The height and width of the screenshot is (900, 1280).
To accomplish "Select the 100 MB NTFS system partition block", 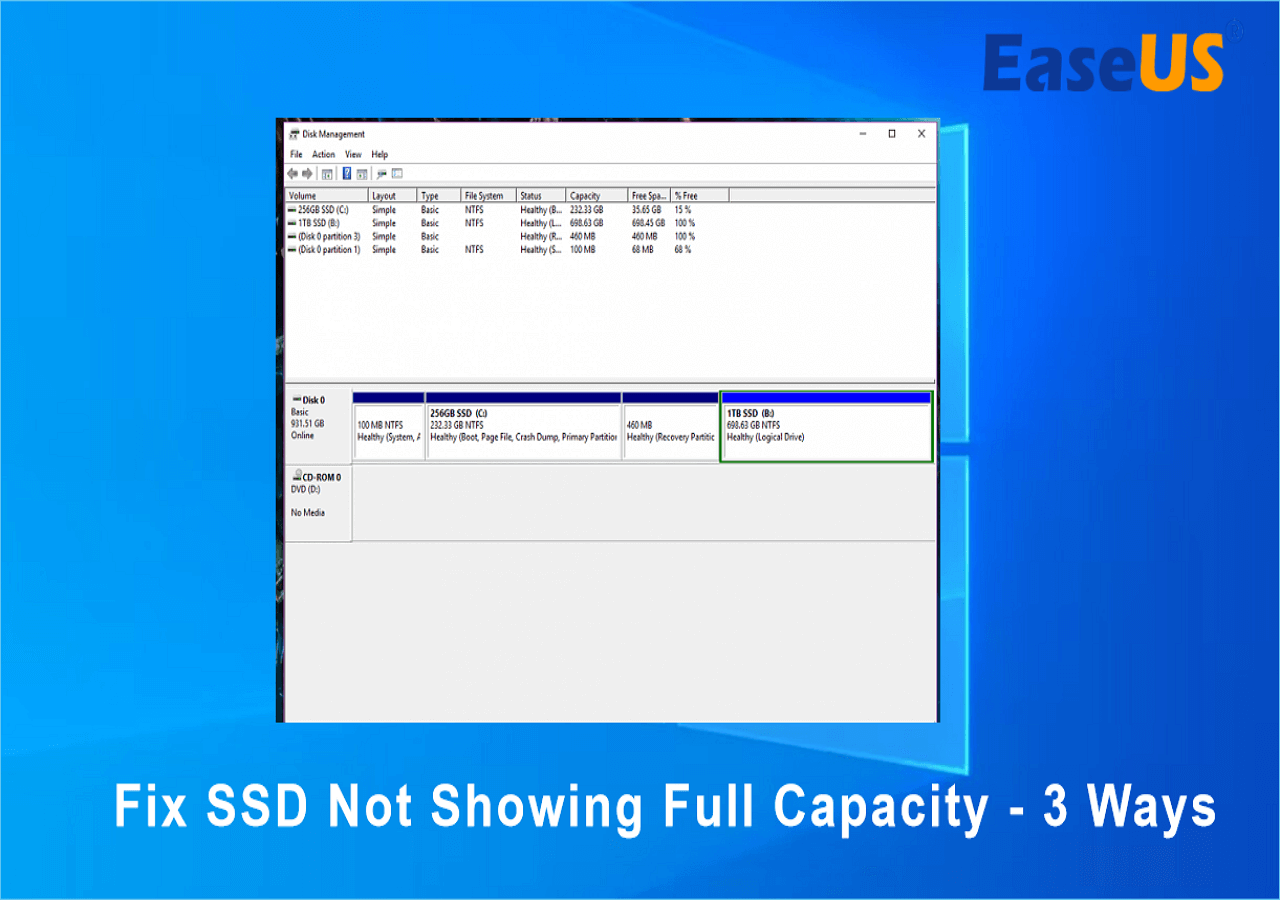I will click(x=389, y=427).
